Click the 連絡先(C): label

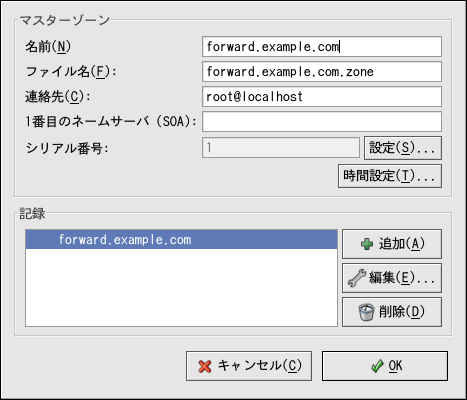coord(58,97)
